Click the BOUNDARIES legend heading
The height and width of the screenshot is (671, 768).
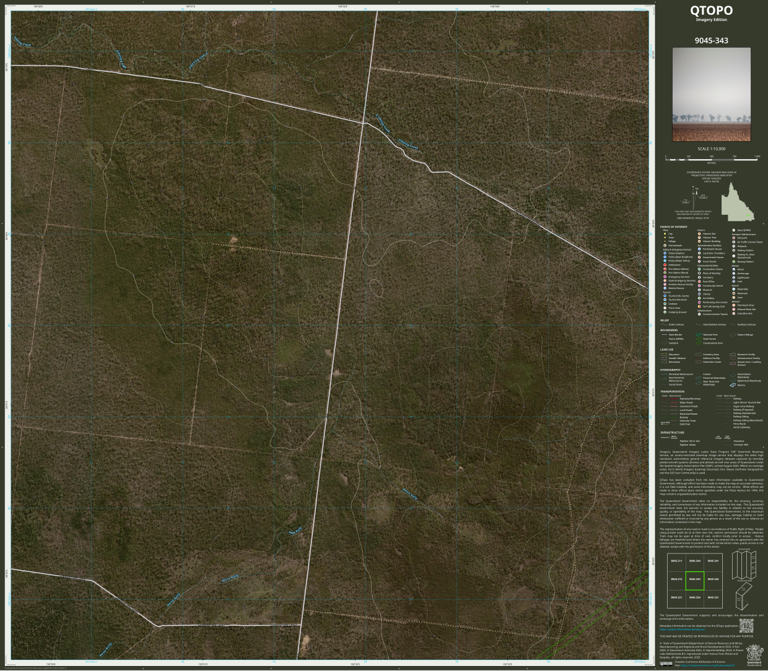pyautogui.click(x=669, y=330)
